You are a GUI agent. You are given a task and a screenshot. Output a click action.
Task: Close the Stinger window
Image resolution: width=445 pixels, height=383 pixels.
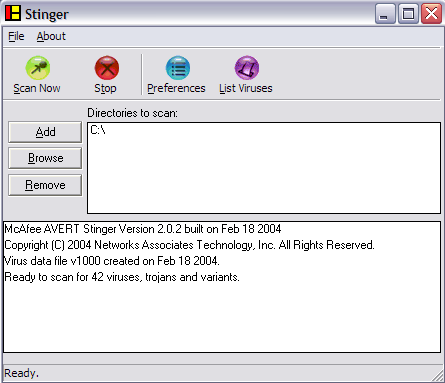[x=431, y=14]
